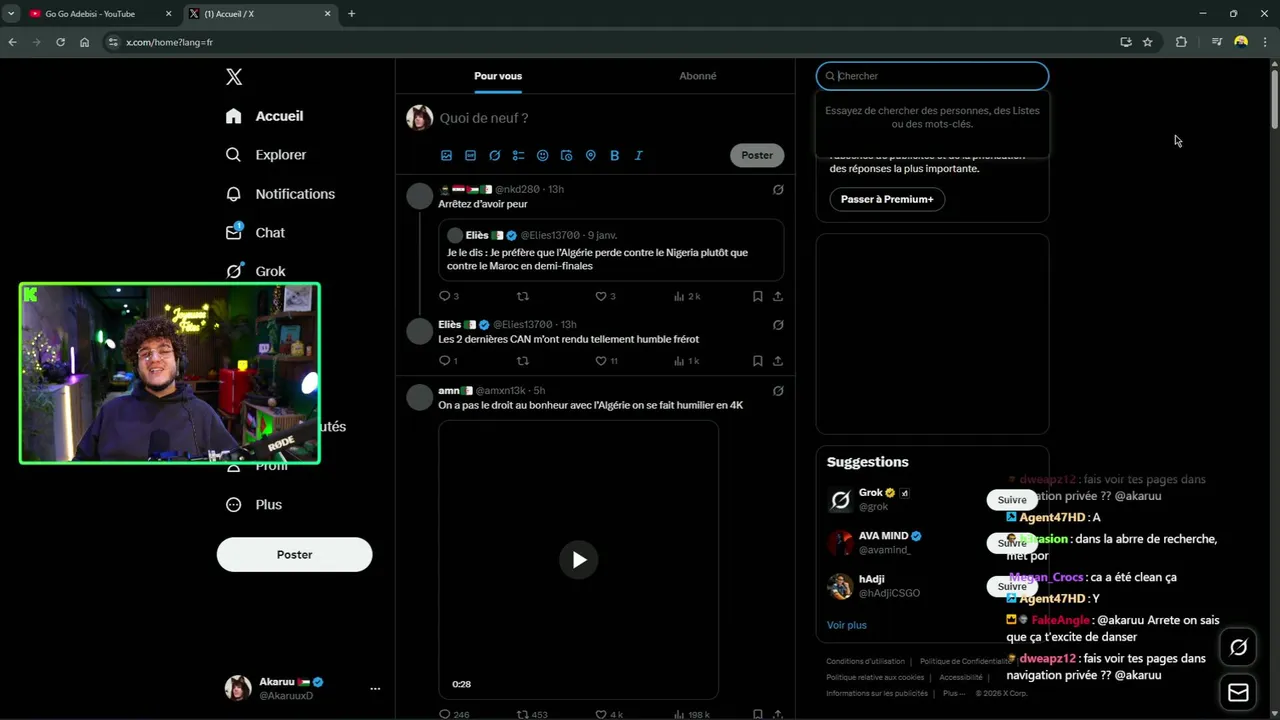
Task: Share Eliès humble frérot post
Action: click(778, 361)
